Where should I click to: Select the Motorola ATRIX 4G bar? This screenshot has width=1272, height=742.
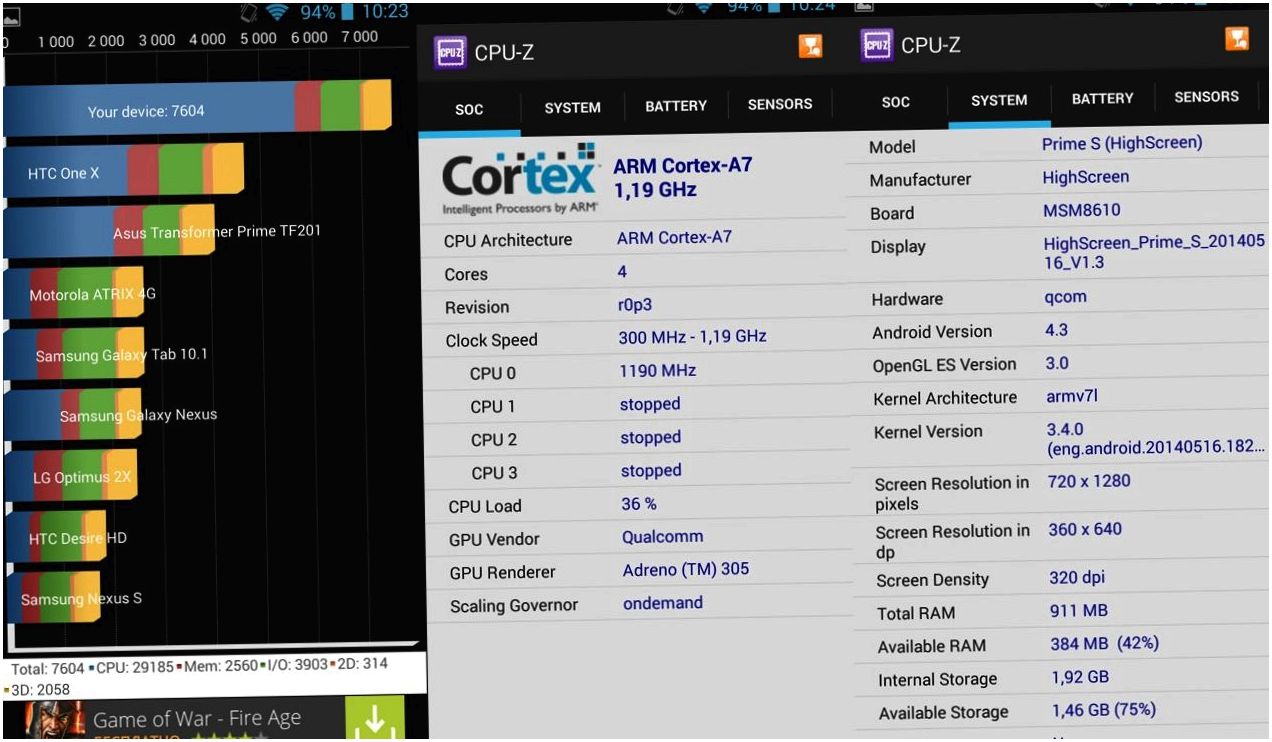[x=74, y=294]
